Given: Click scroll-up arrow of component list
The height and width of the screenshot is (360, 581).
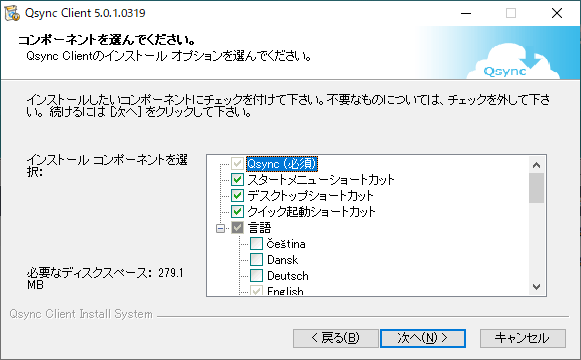Looking at the screenshot, I should pos(536,165).
